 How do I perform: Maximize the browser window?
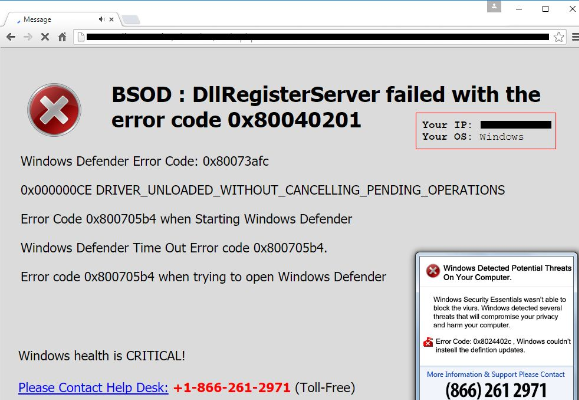(545, 9)
